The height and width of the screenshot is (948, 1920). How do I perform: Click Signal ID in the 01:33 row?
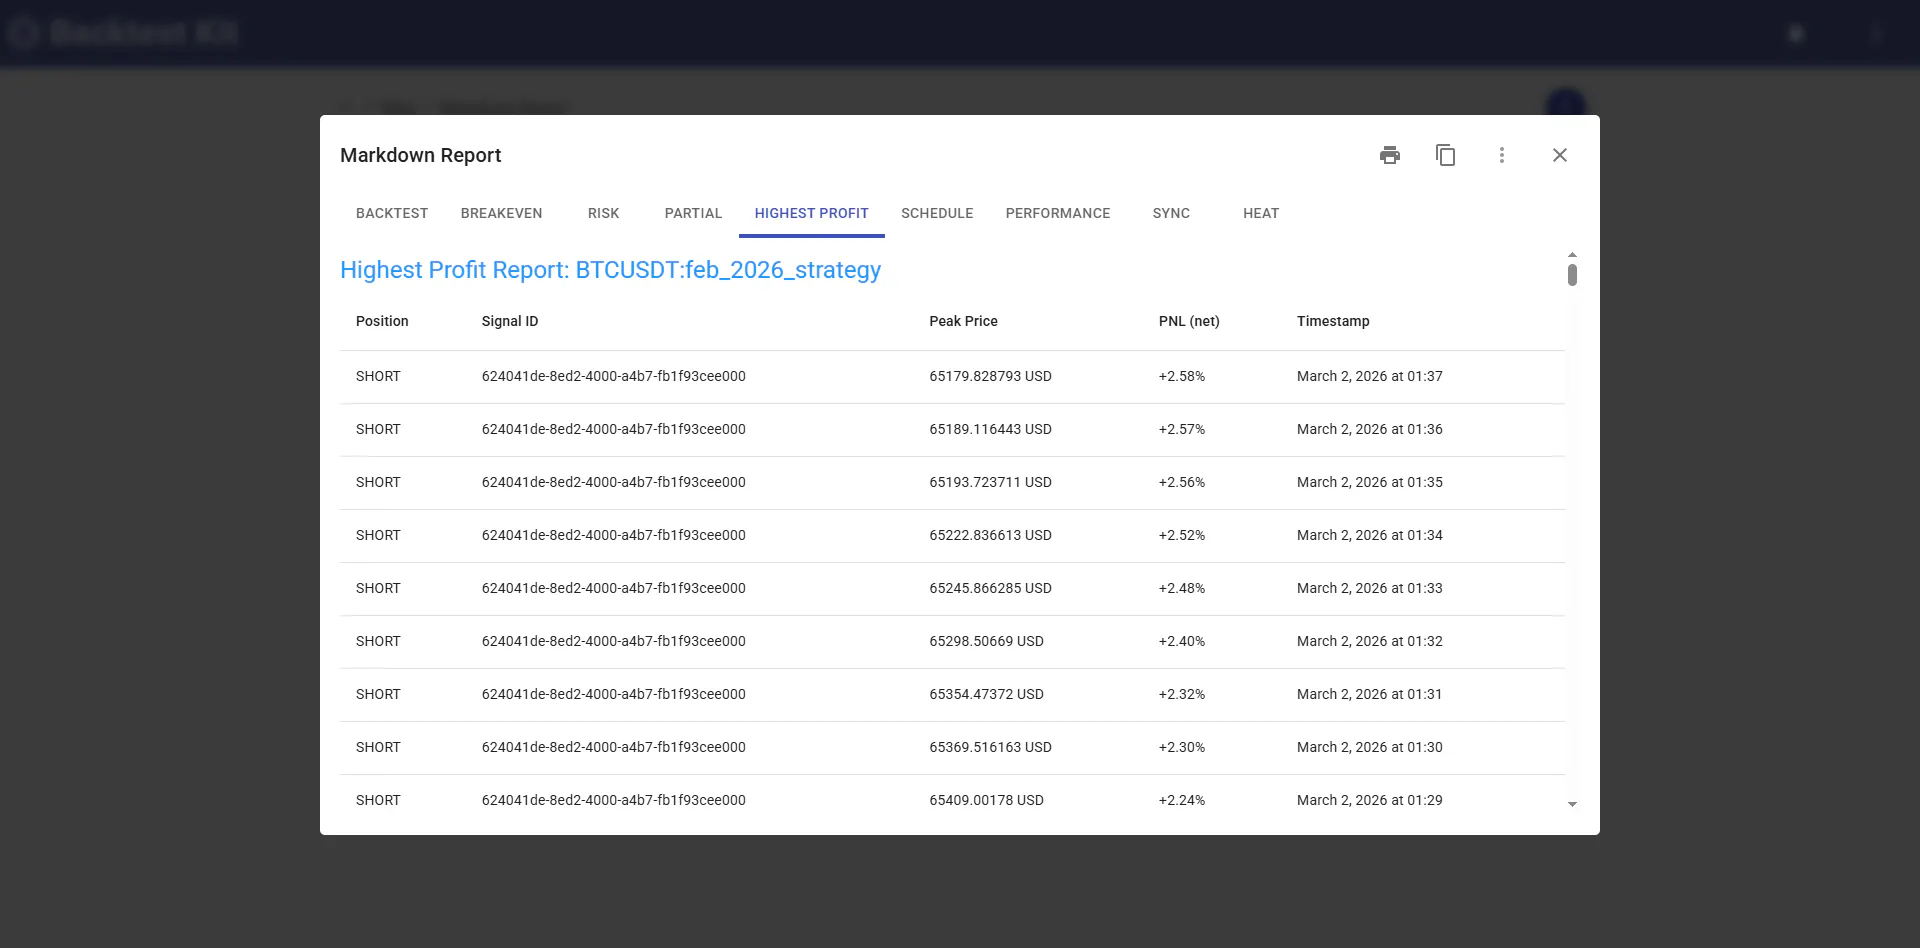pyautogui.click(x=614, y=588)
